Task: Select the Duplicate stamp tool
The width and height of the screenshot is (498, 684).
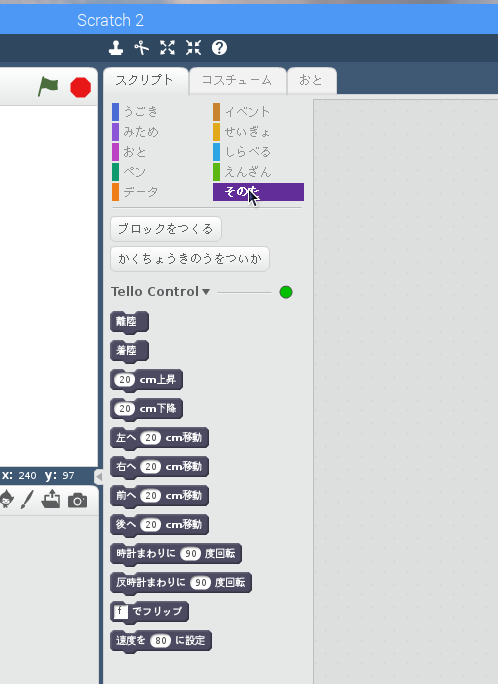Action: (x=116, y=48)
